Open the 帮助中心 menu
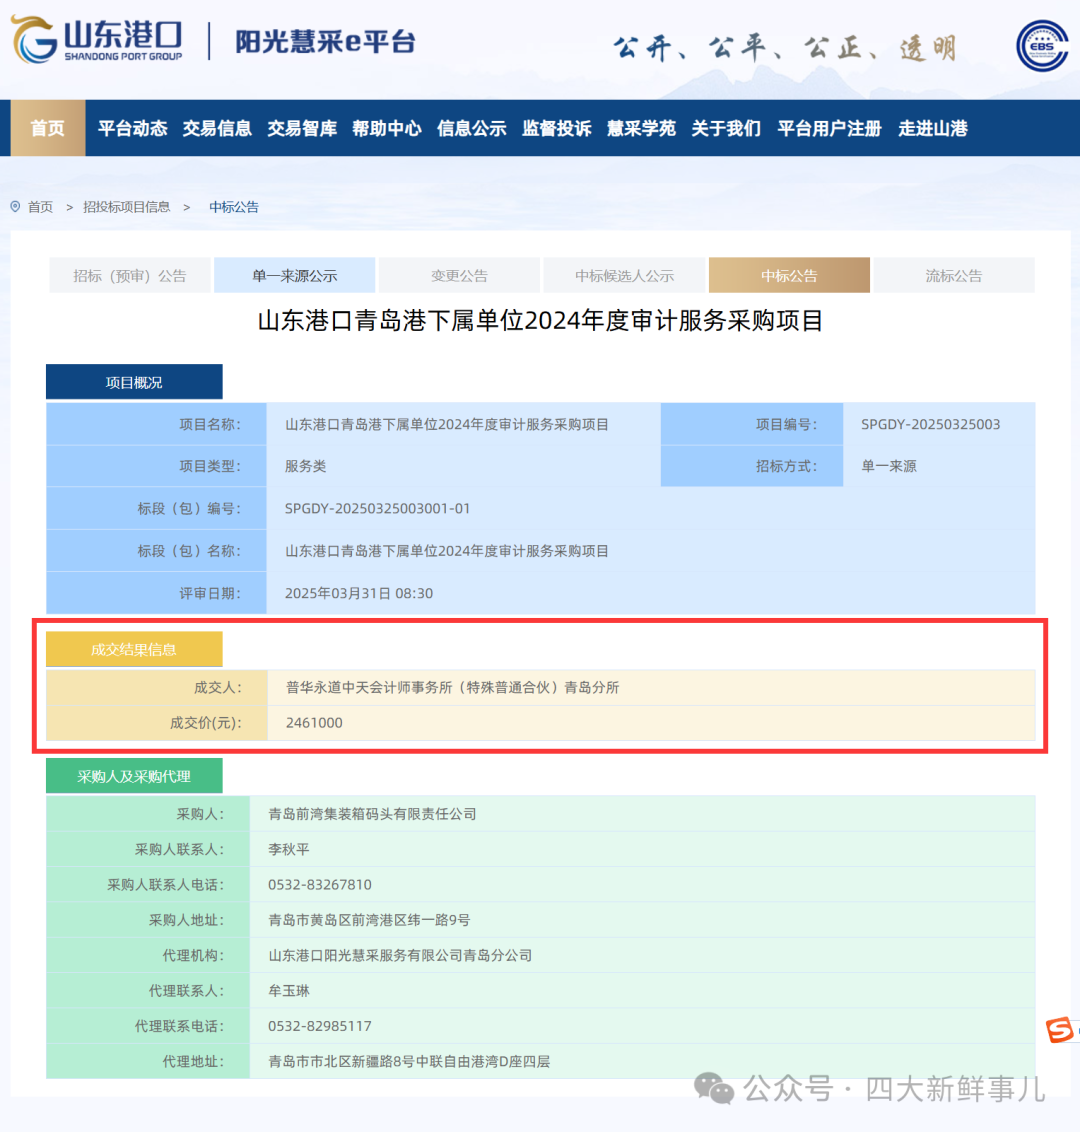Screen dimensions: 1080x1132 tap(387, 129)
